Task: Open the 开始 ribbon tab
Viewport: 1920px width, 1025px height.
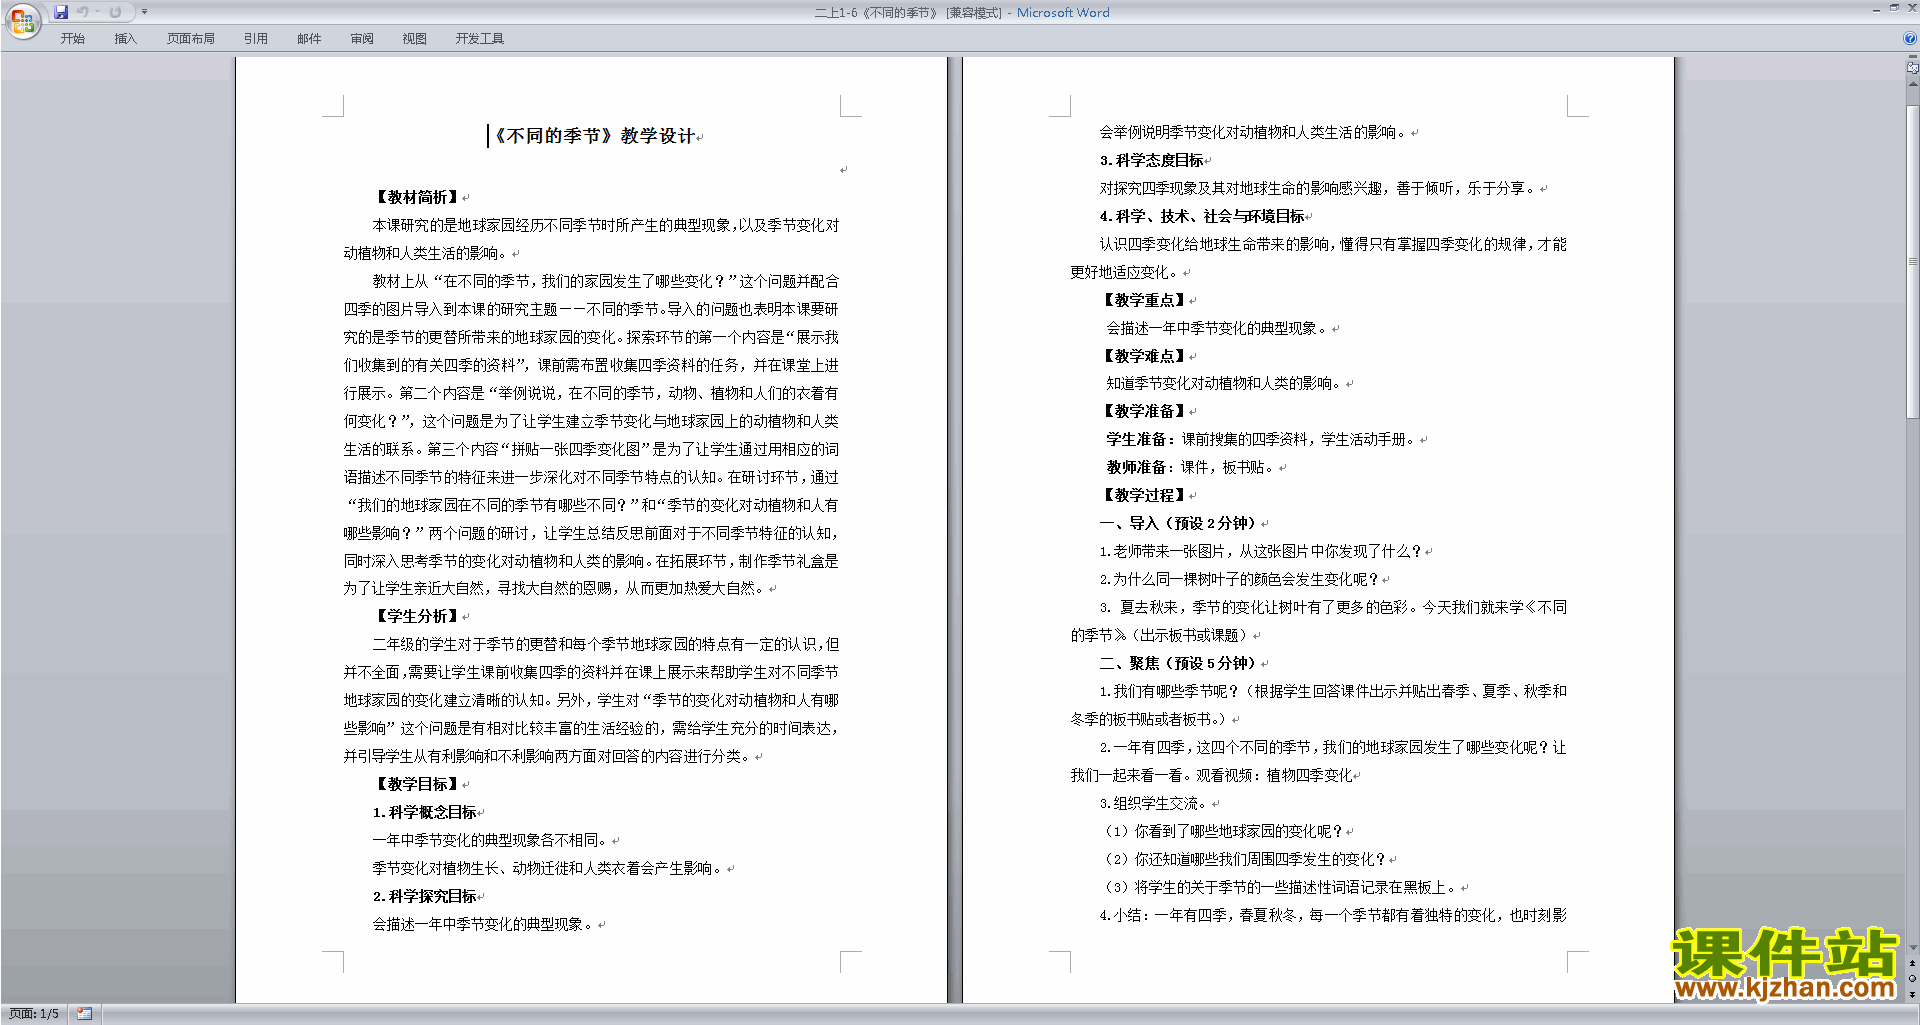Action: point(73,39)
